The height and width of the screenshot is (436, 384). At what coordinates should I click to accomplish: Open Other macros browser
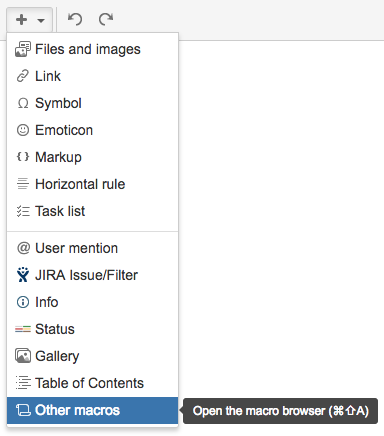coord(92,410)
